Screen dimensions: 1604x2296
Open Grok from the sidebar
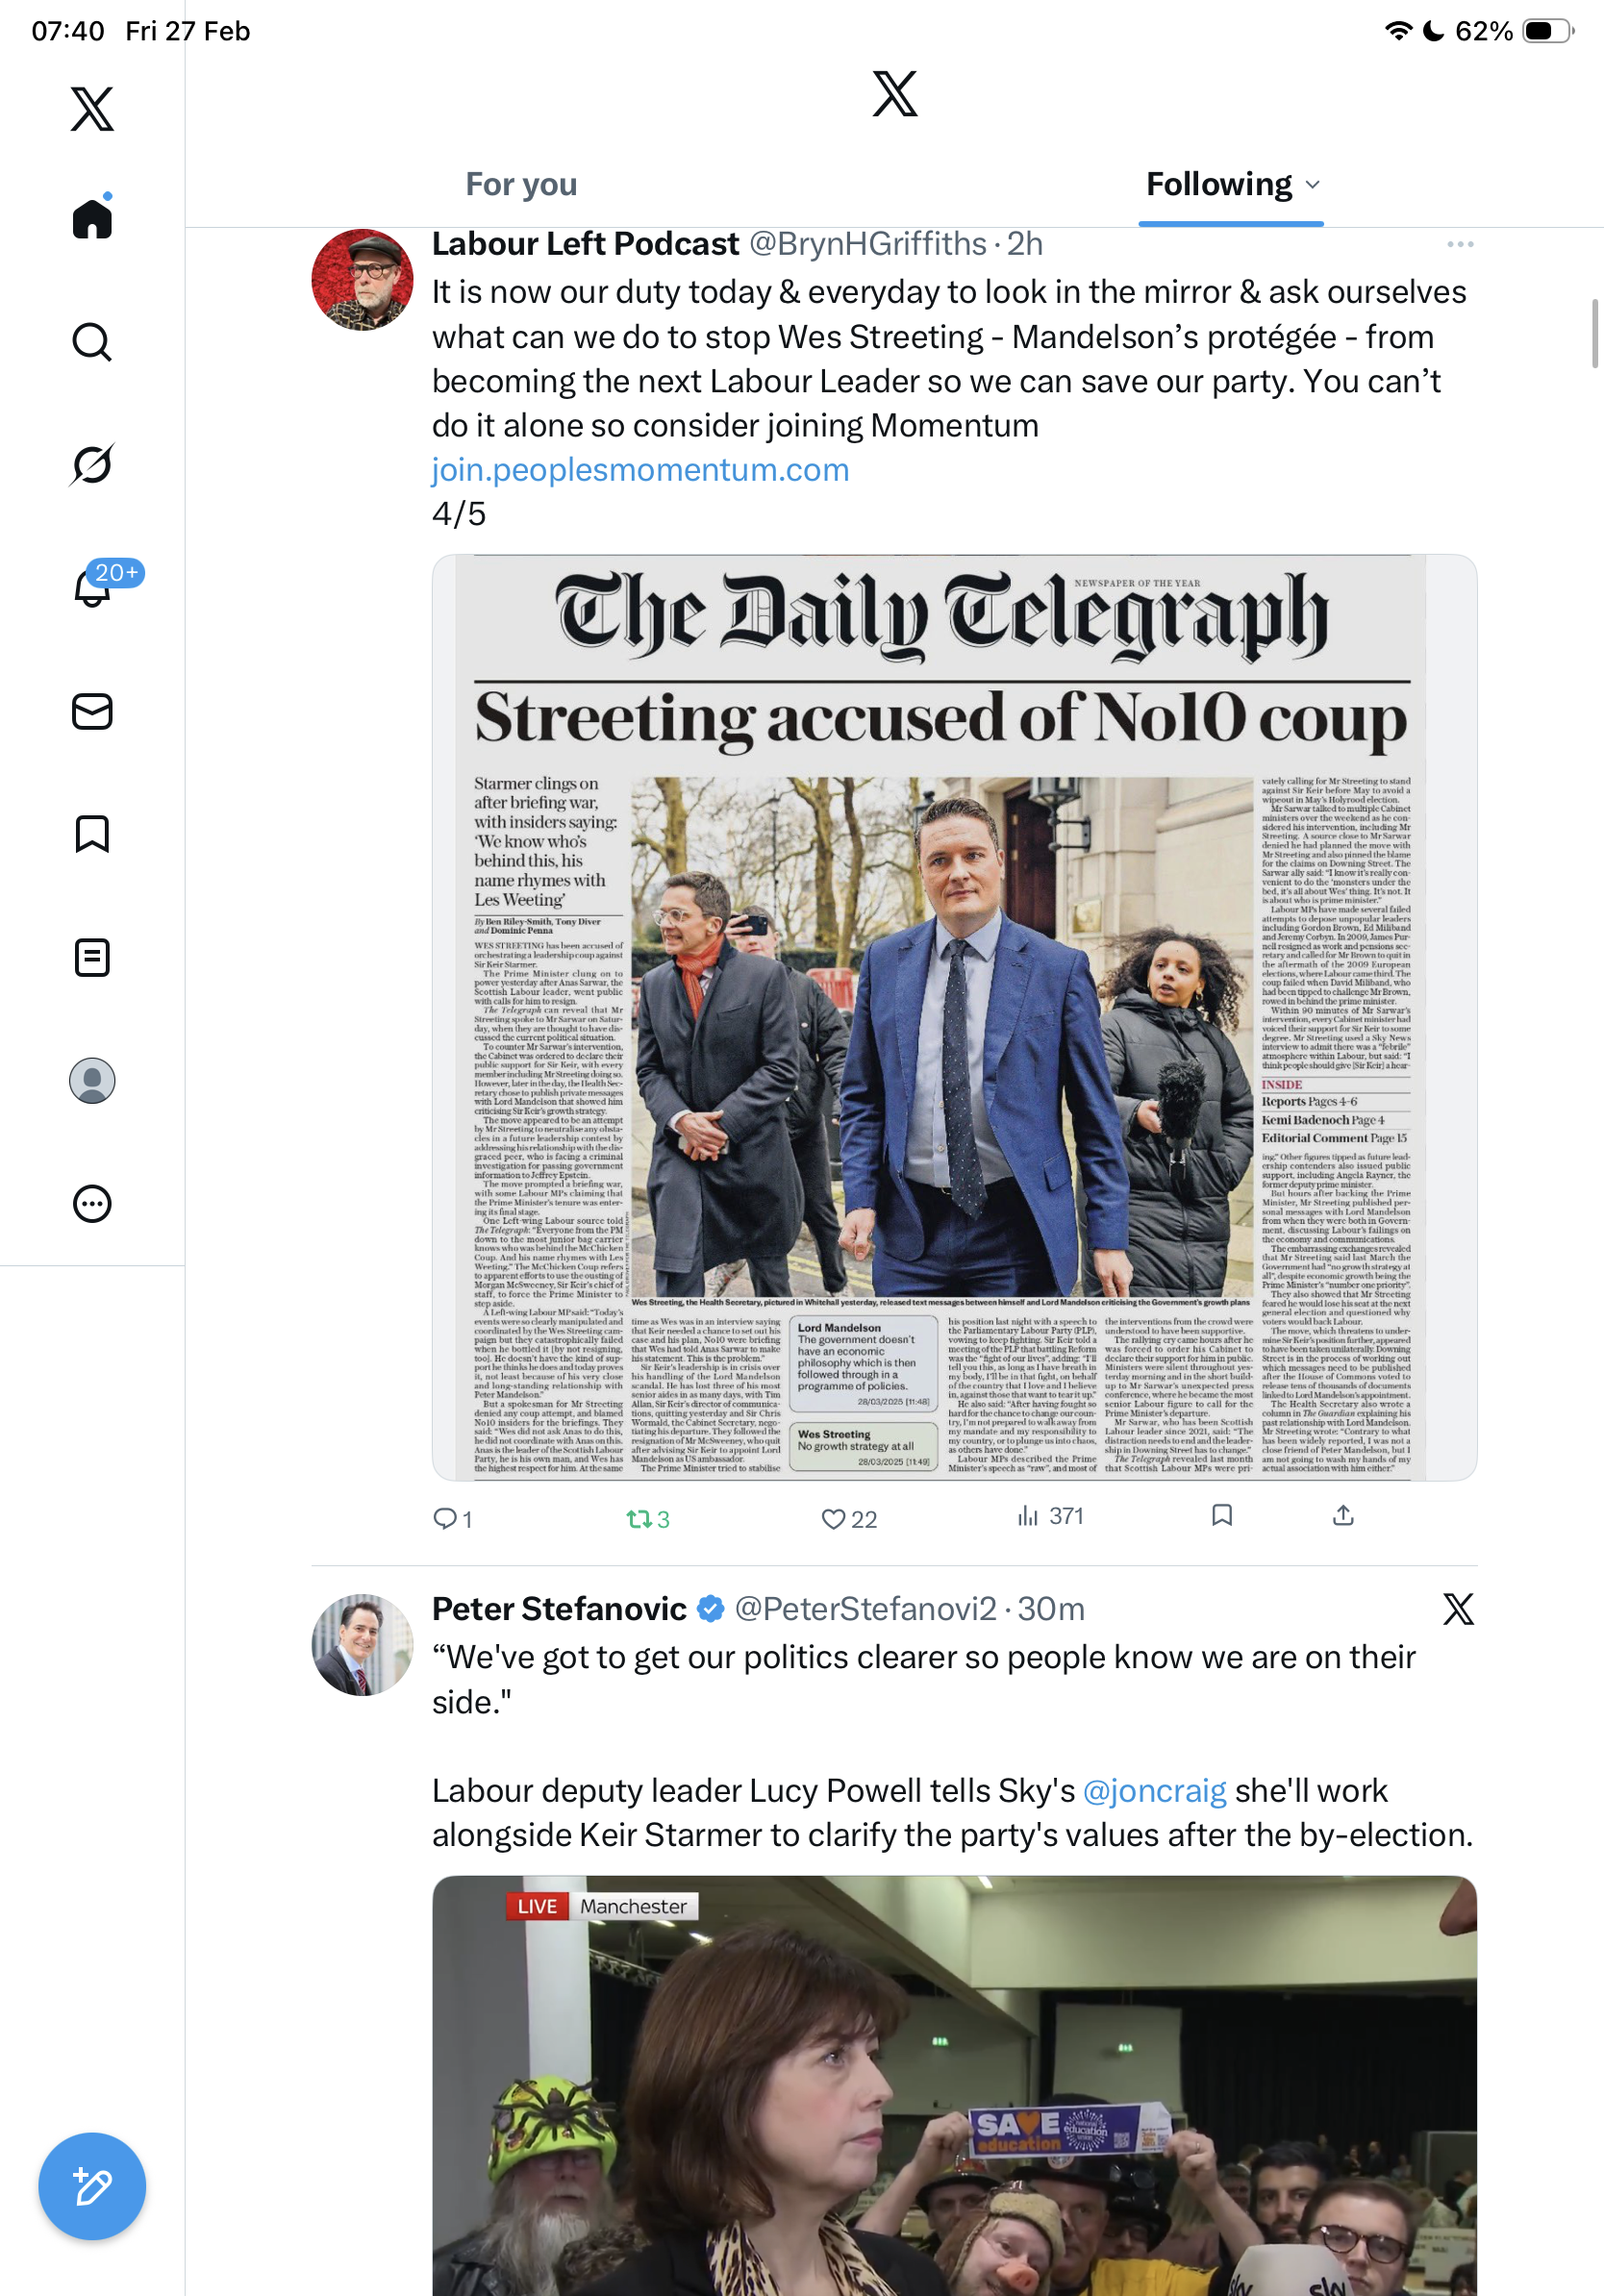(x=92, y=465)
